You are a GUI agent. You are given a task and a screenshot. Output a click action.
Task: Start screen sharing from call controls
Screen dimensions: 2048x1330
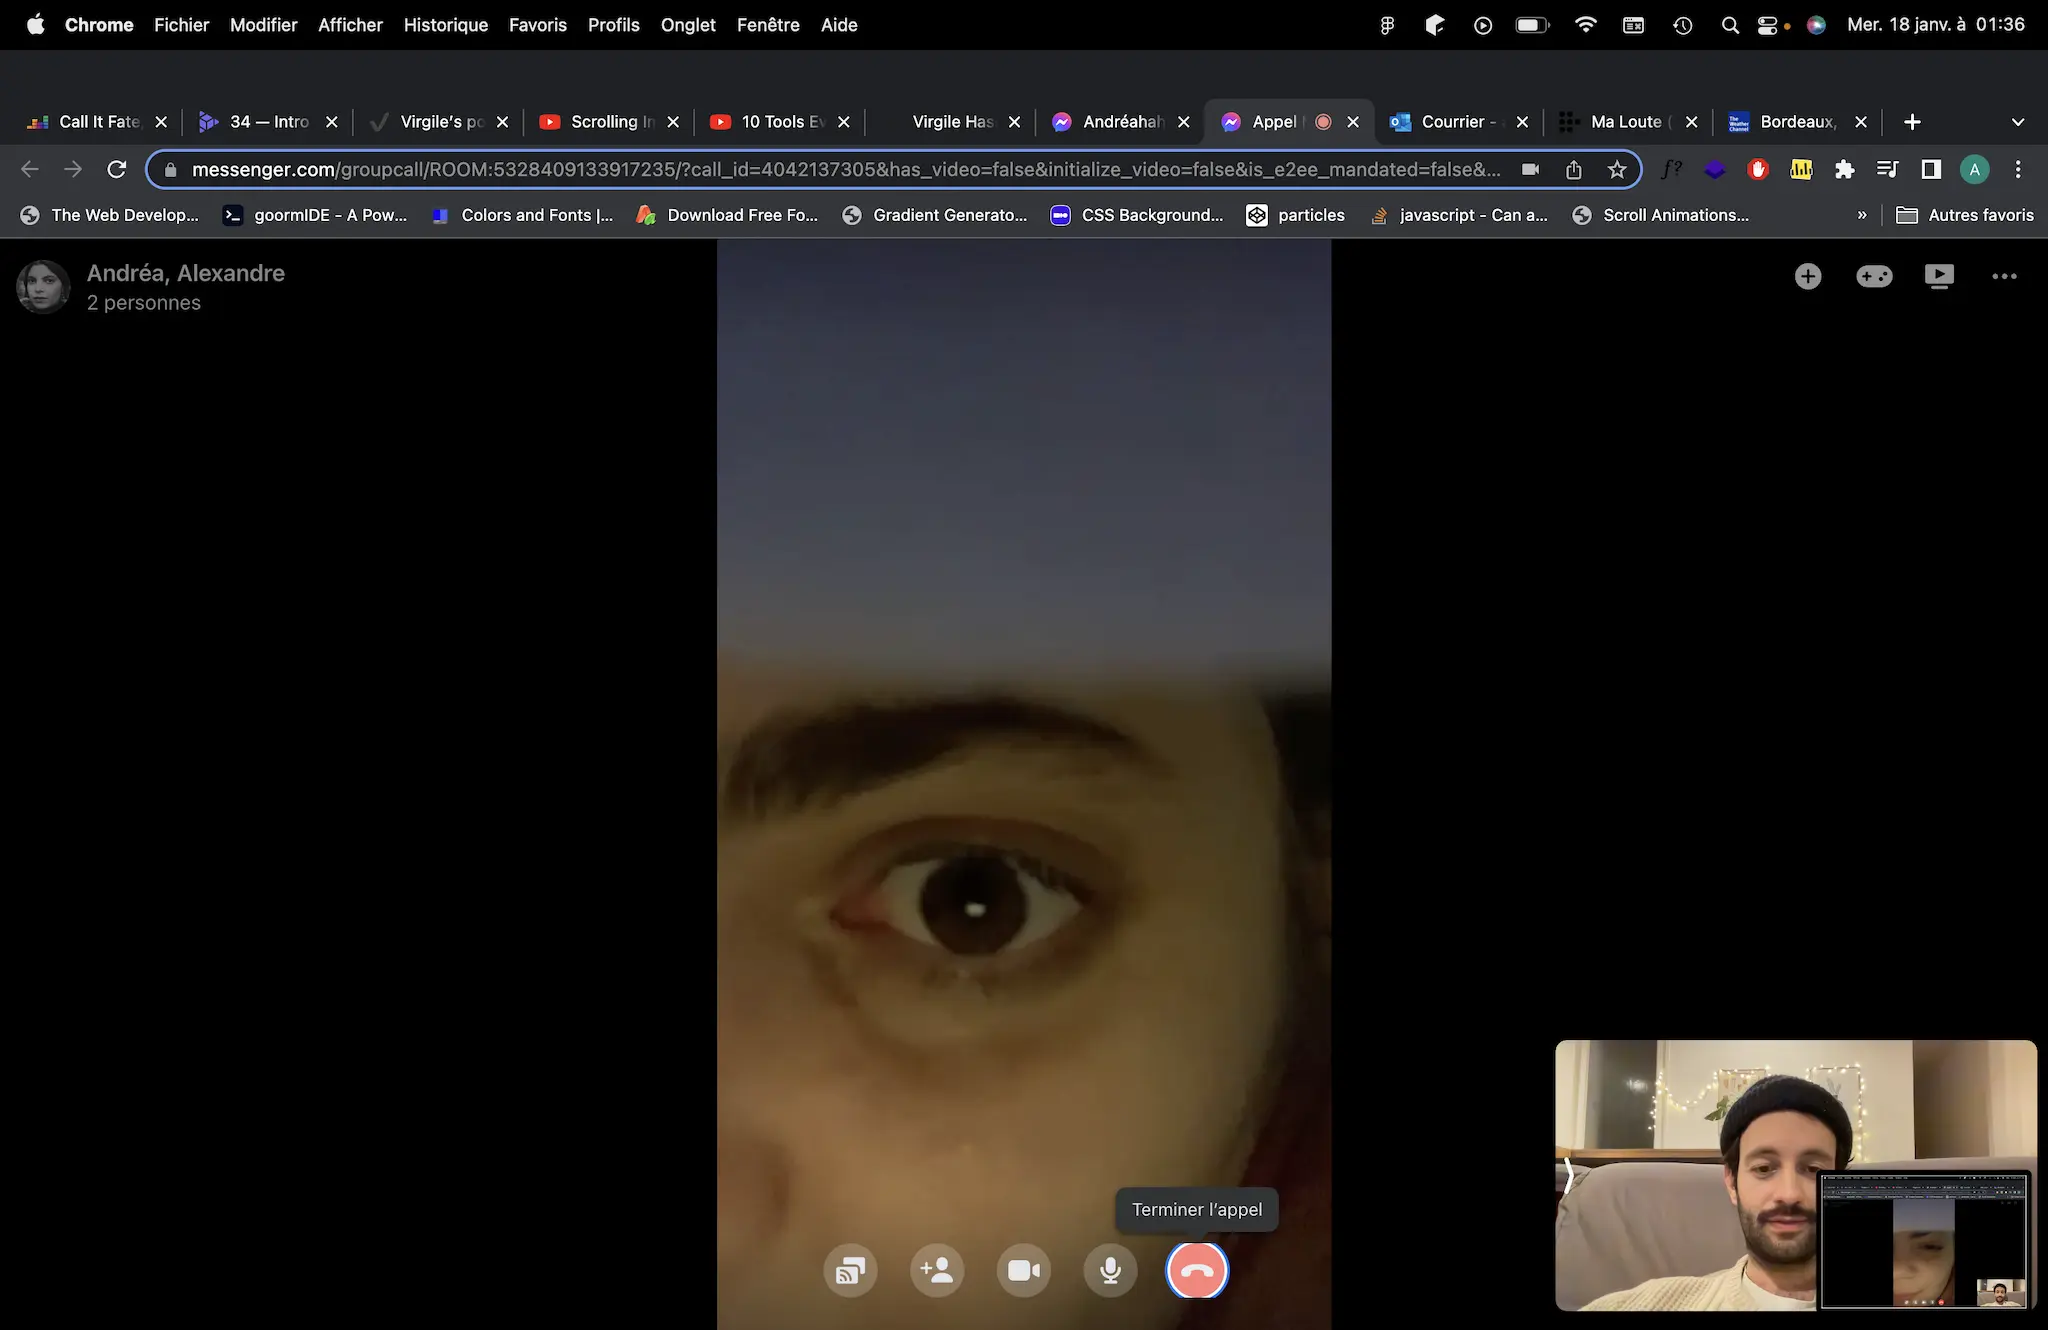850,1271
